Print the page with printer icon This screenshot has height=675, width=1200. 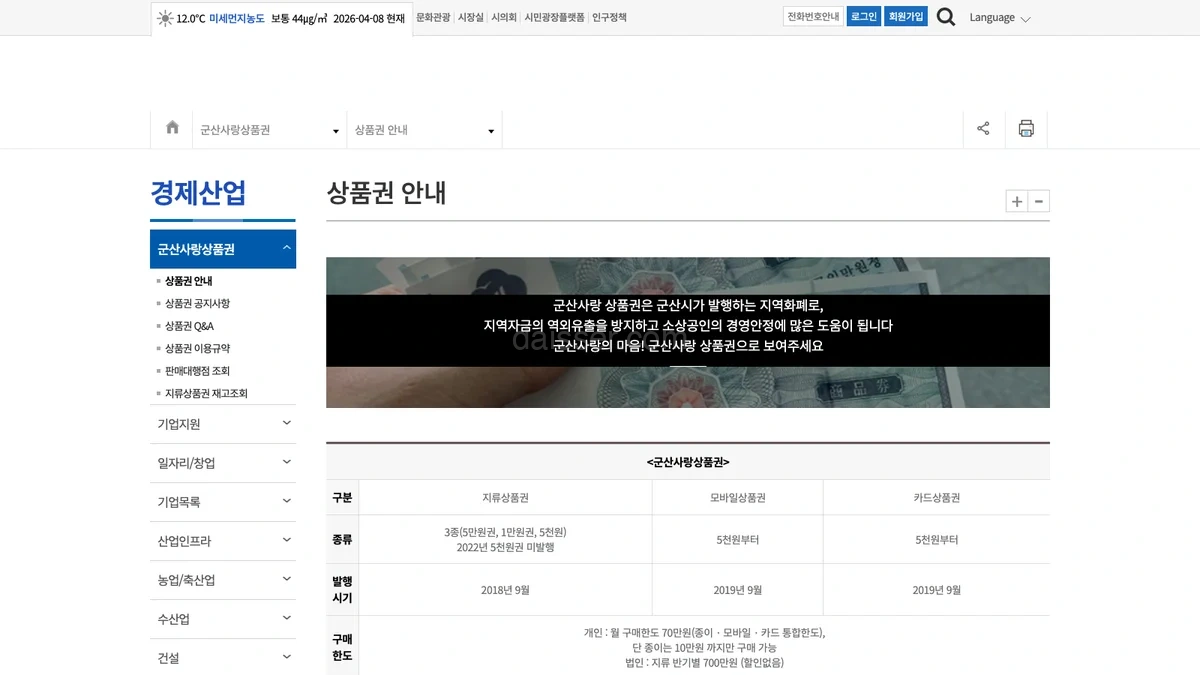pos(1026,129)
